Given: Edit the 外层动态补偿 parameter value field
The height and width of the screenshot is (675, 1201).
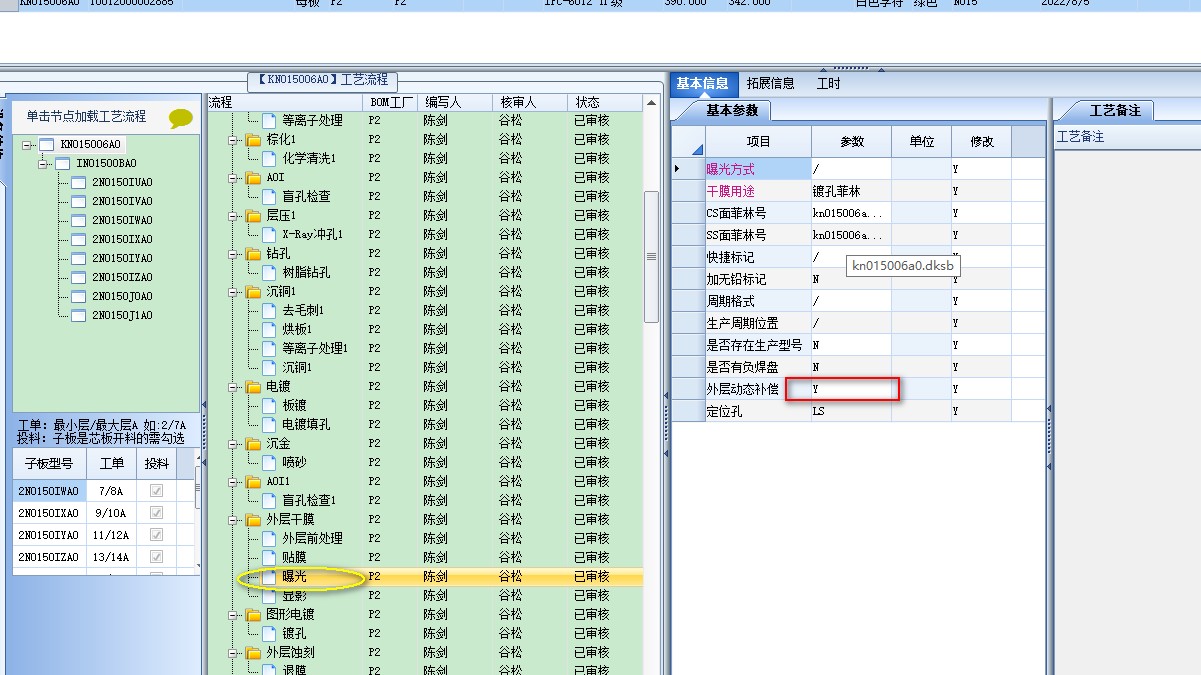Looking at the screenshot, I should 851,389.
